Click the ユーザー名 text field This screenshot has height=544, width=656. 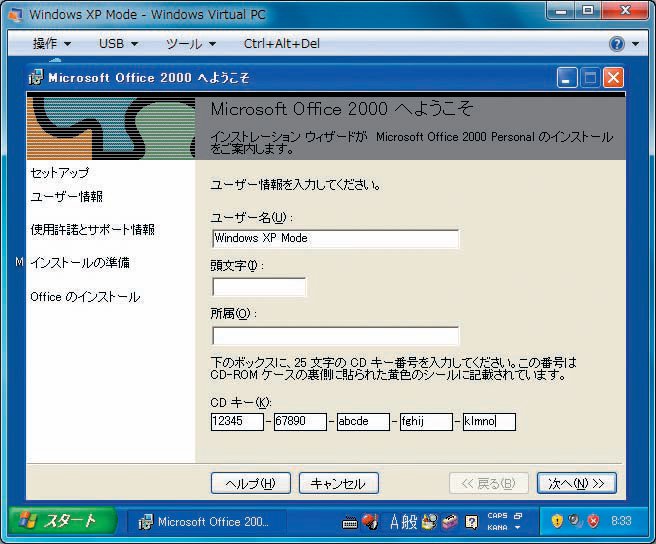point(336,239)
